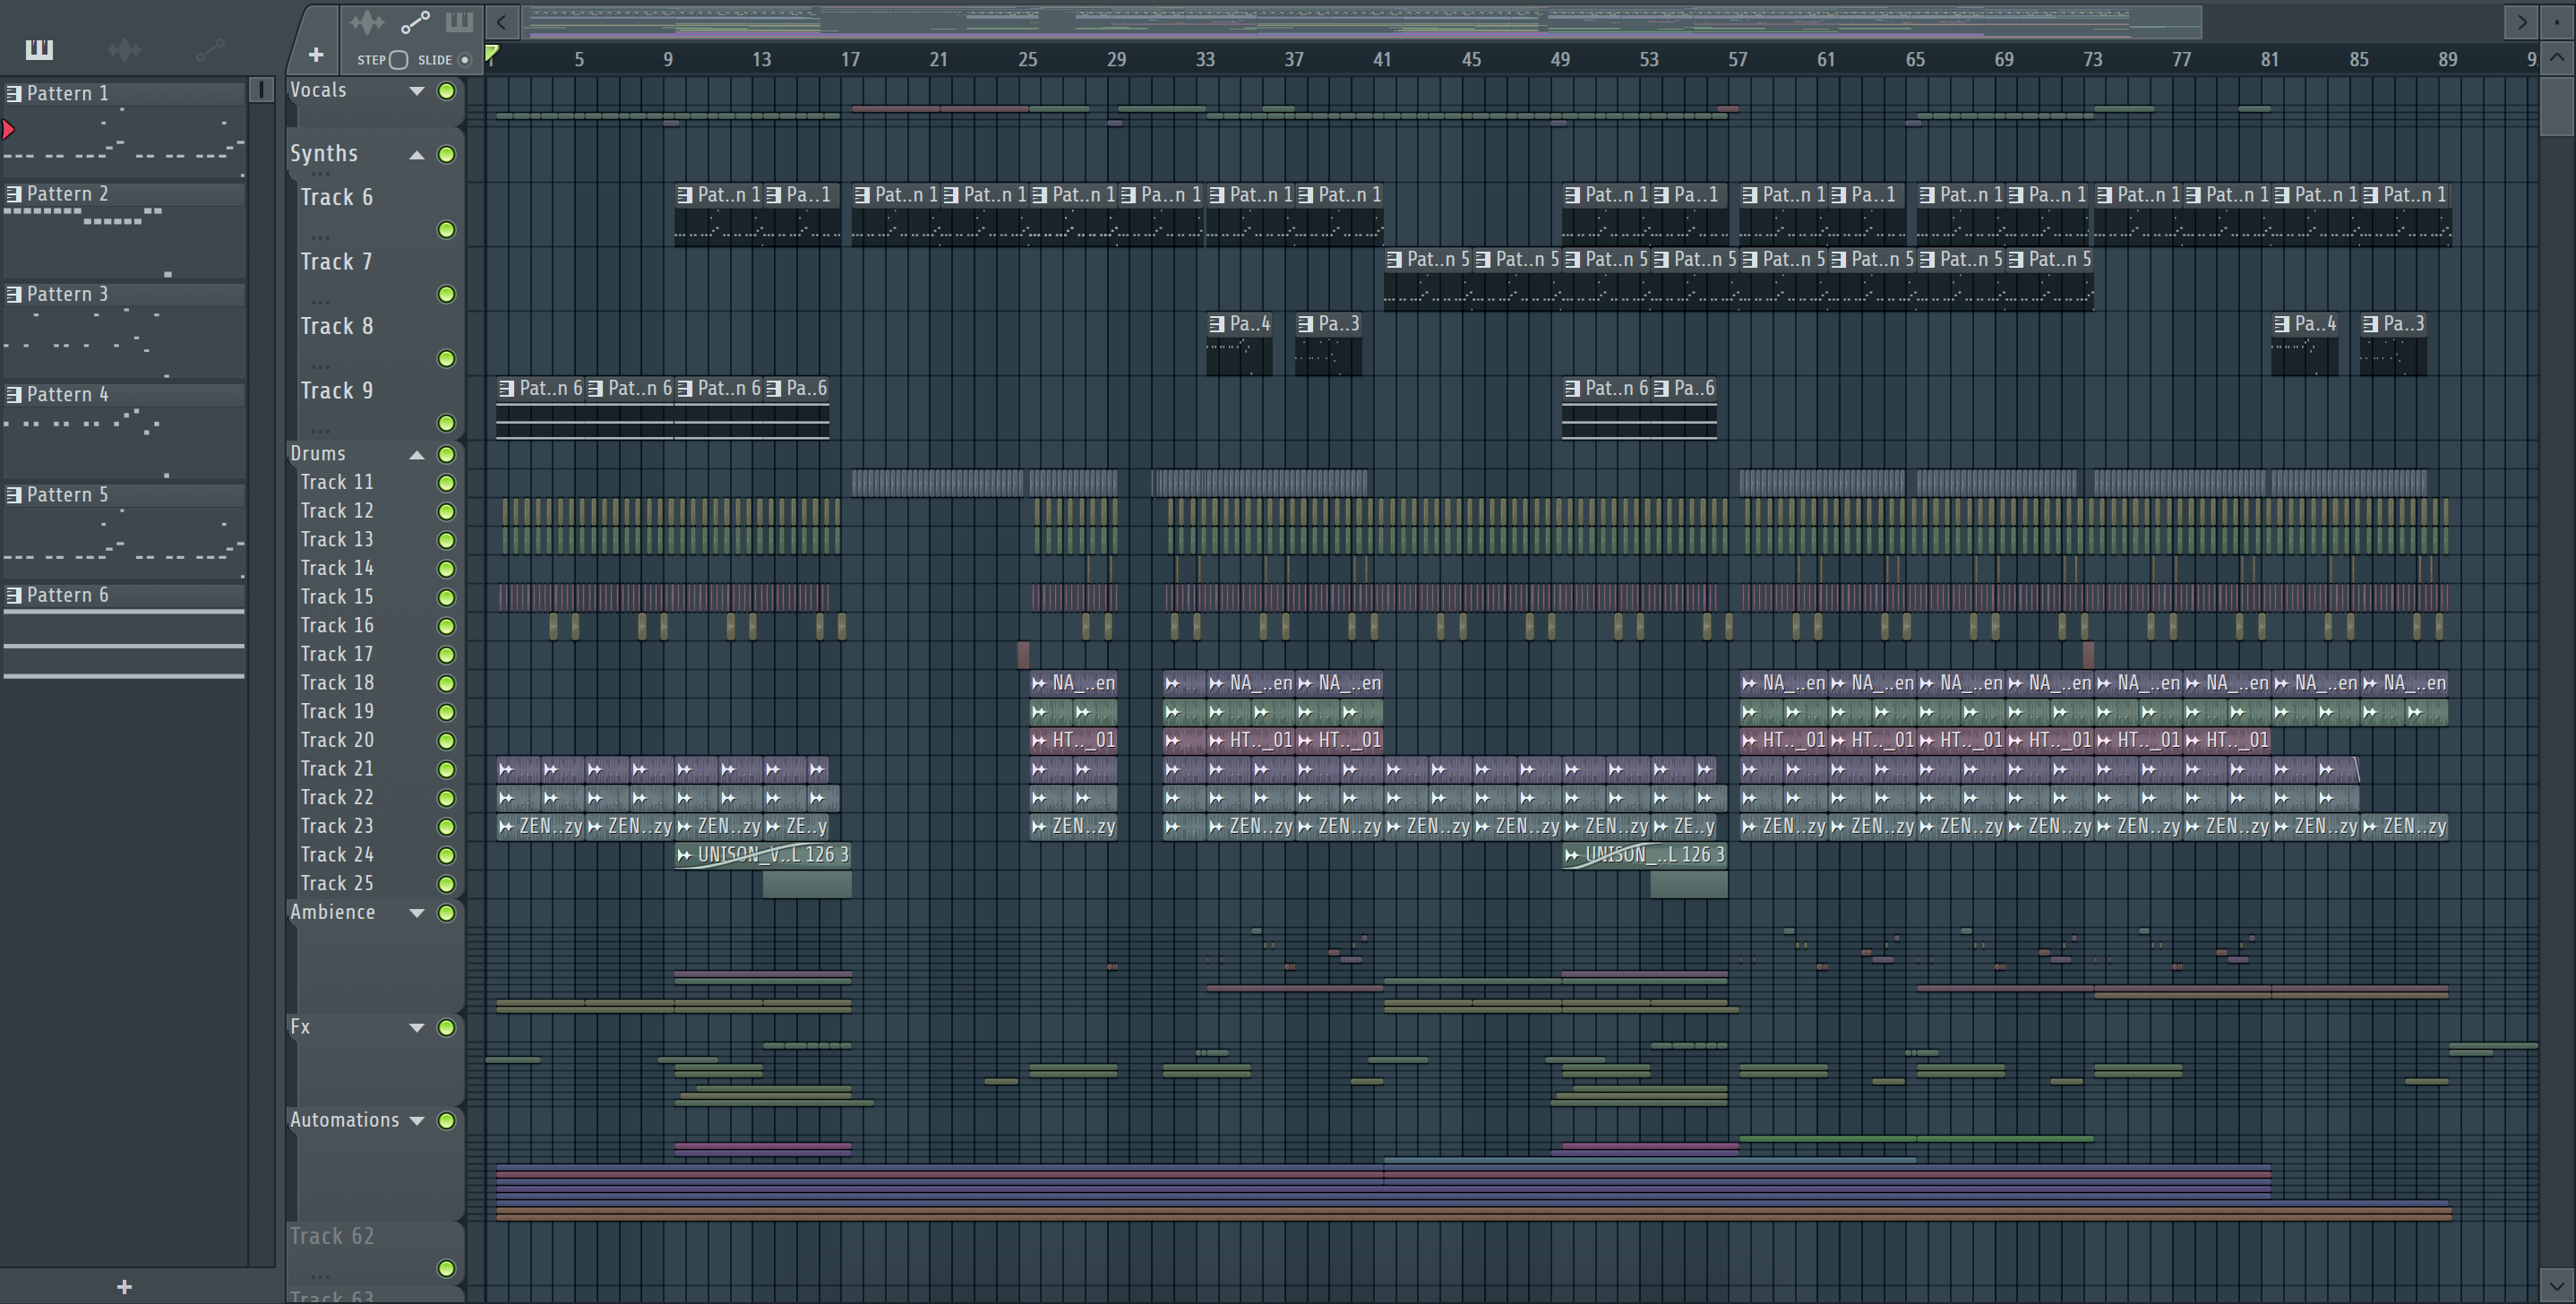Mute the Automations group track

(447, 1121)
